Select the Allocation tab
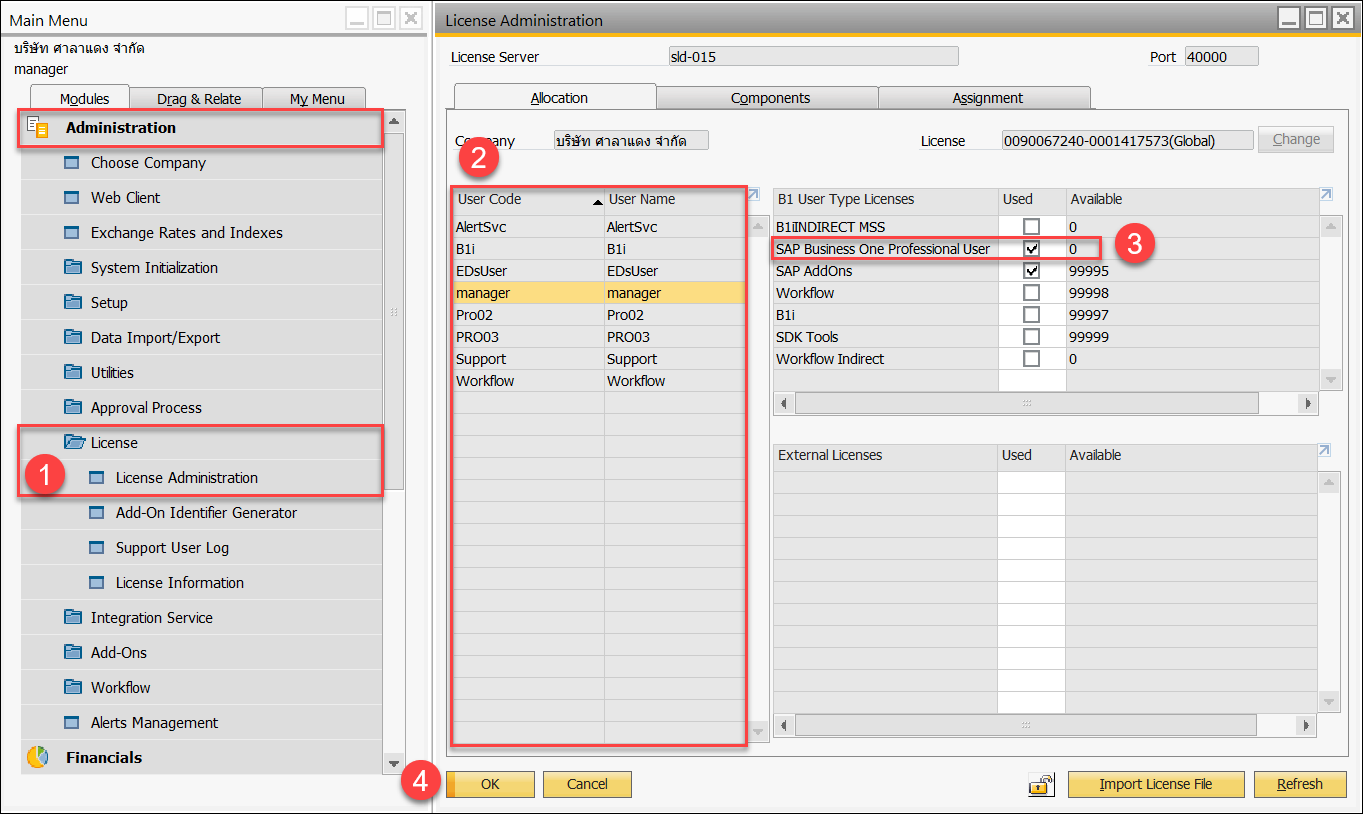 (558, 98)
